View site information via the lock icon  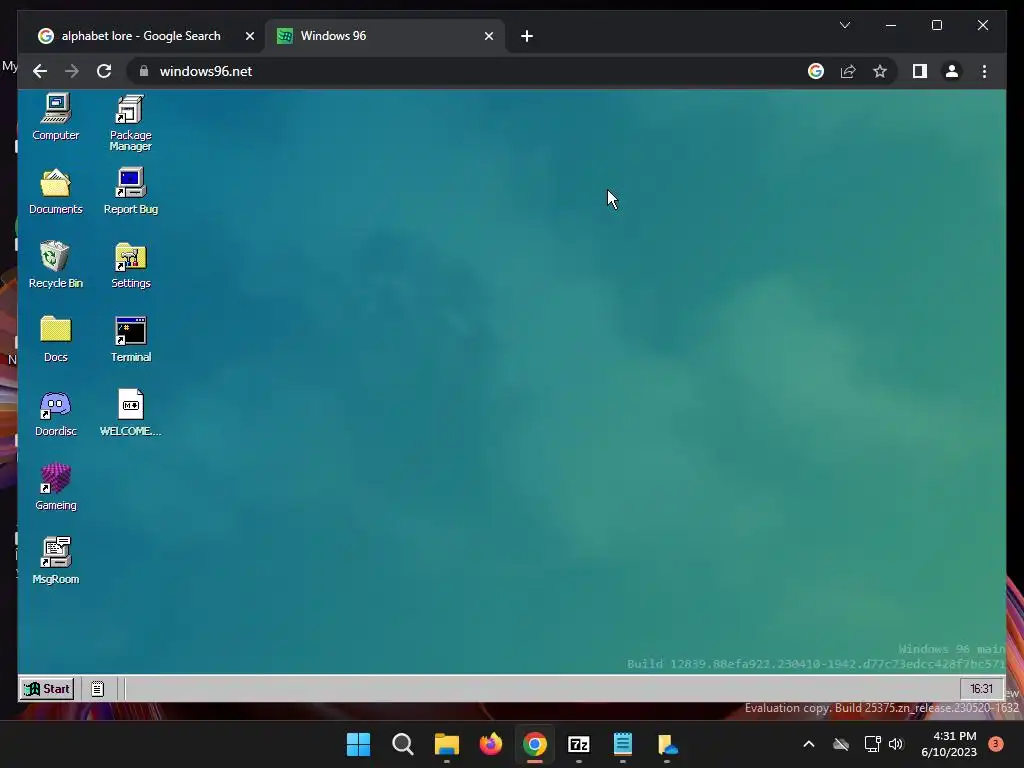point(144,71)
